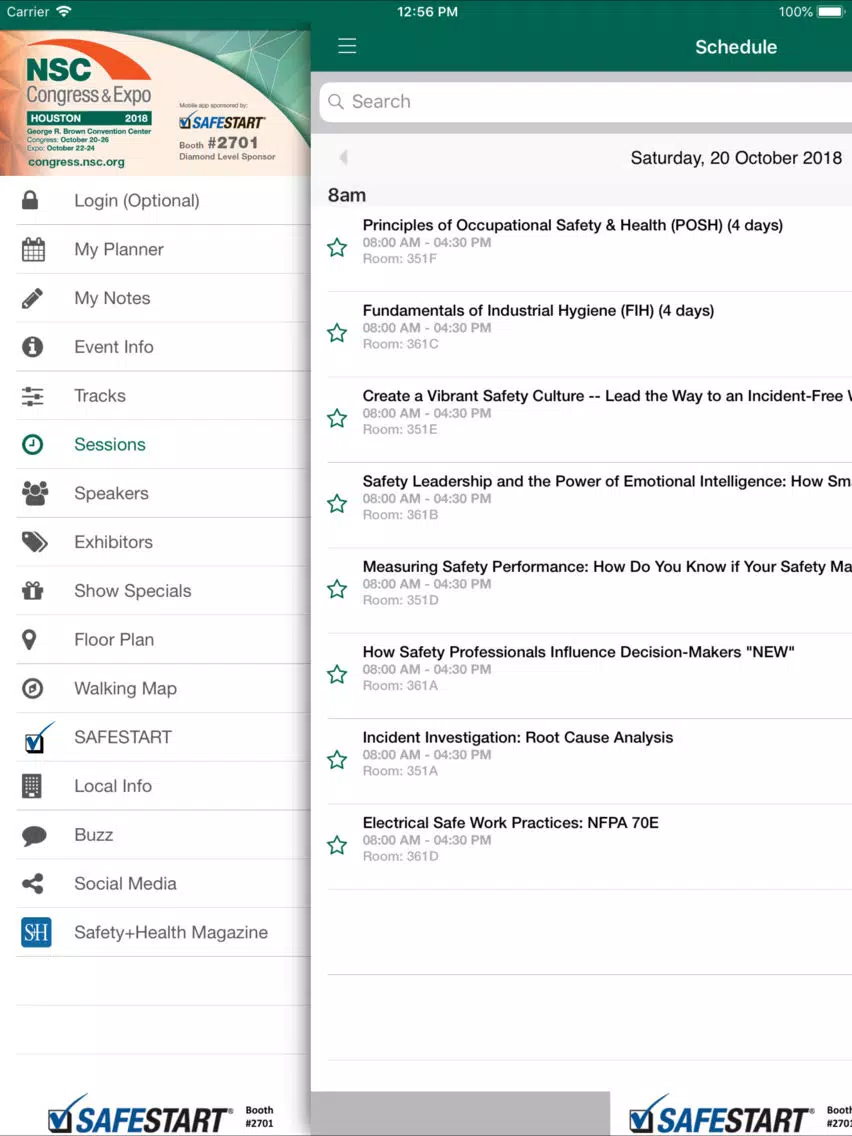This screenshot has height=1136, width=852.
Task: Open the My Planner calendar icon
Action: coord(33,249)
